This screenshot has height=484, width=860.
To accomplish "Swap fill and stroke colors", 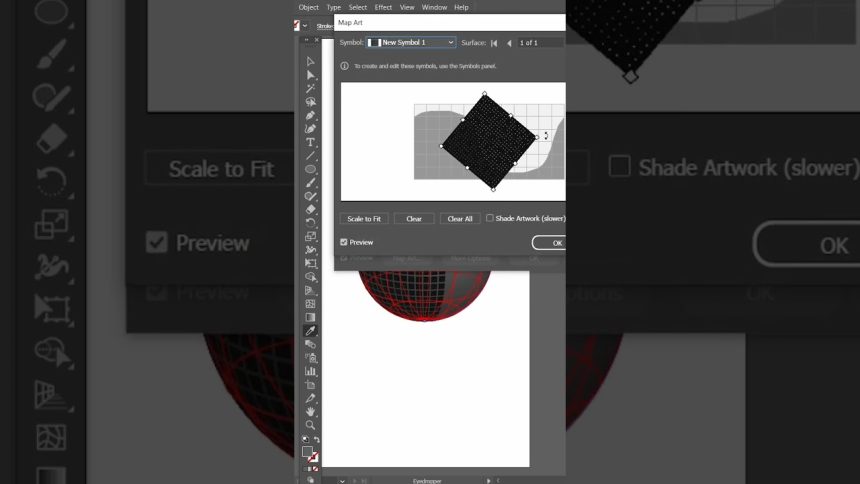I will click(316, 440).
